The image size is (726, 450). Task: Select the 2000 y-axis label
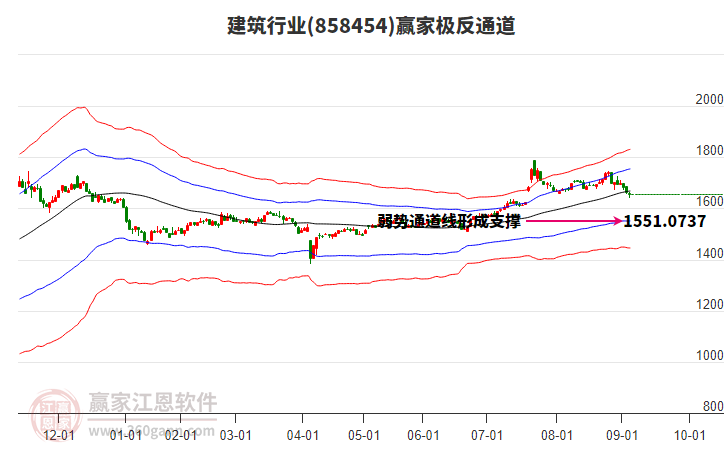click(709, 99)
